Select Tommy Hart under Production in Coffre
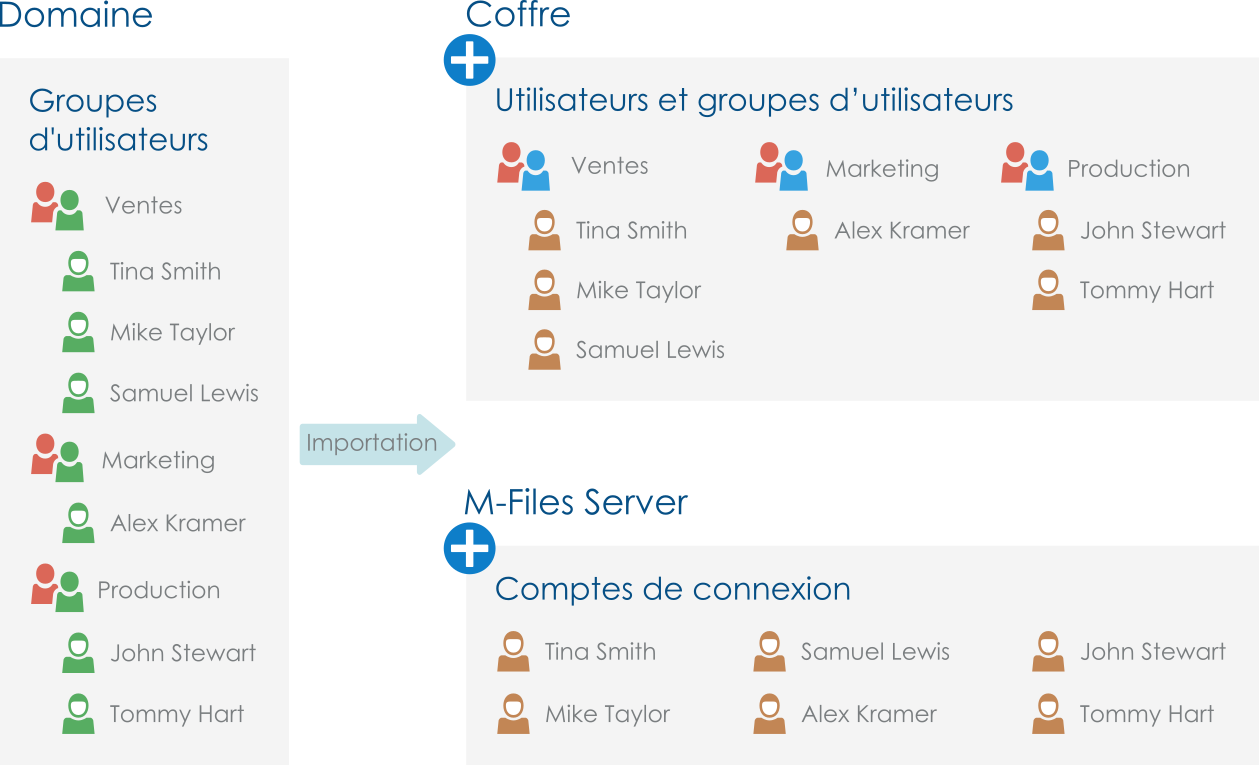Screen dimensions: 1259x765 [1146, 290]
